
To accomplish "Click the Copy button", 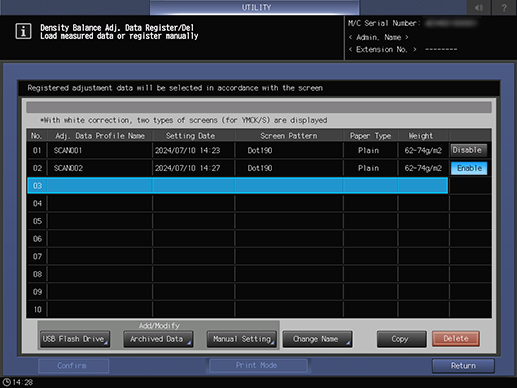I will pos(401,339).
